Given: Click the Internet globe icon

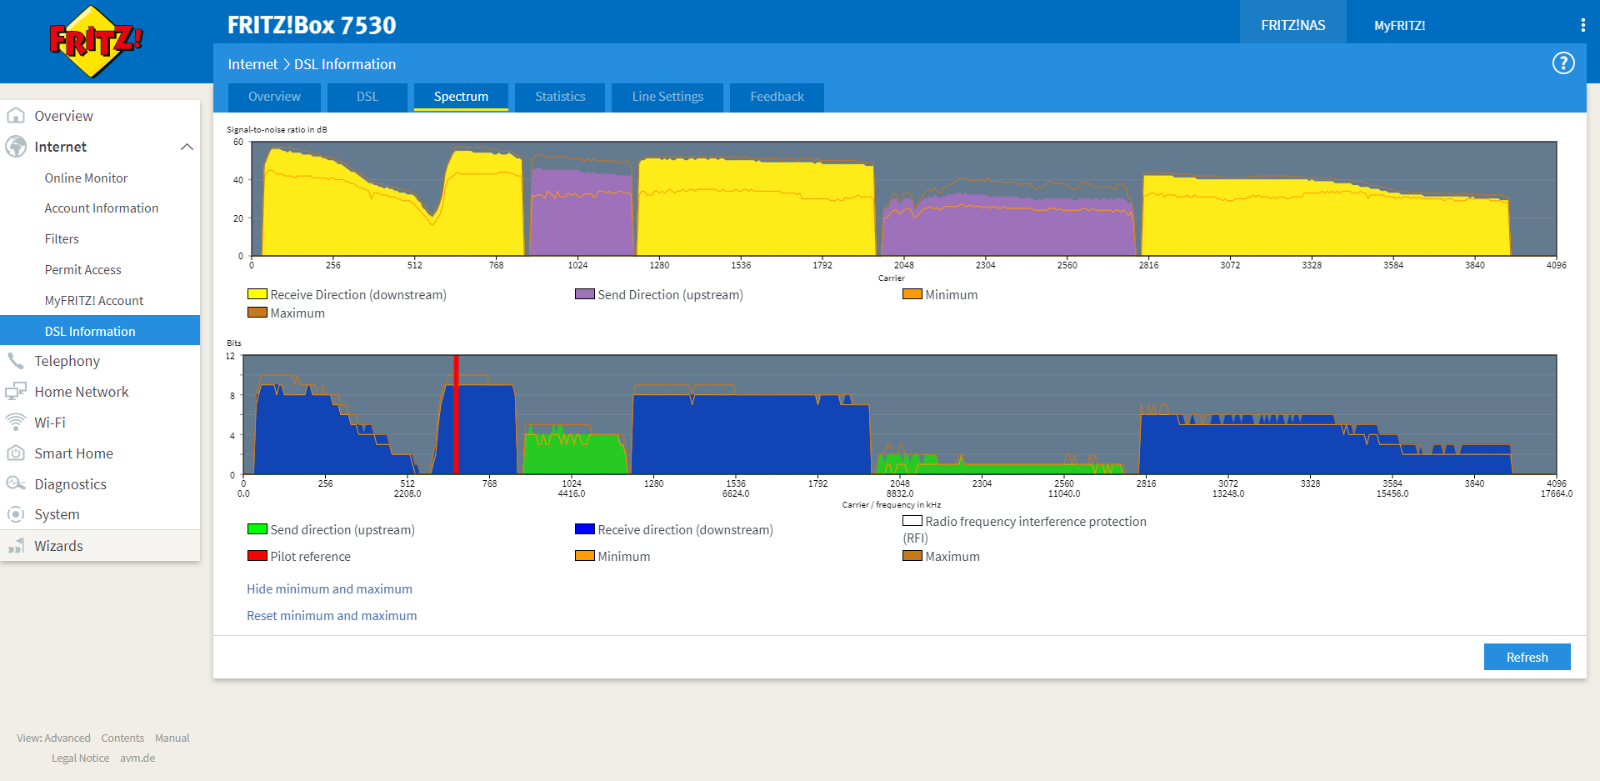Looking at the screenshot, I should 16,146.
